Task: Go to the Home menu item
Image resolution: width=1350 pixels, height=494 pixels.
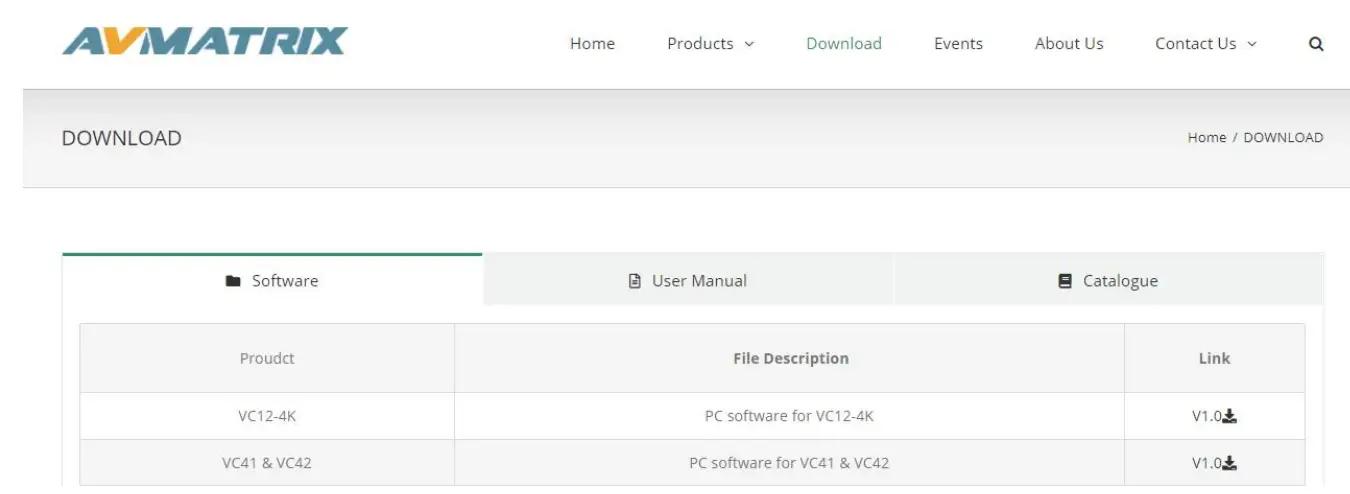Action: click(592, 44)
